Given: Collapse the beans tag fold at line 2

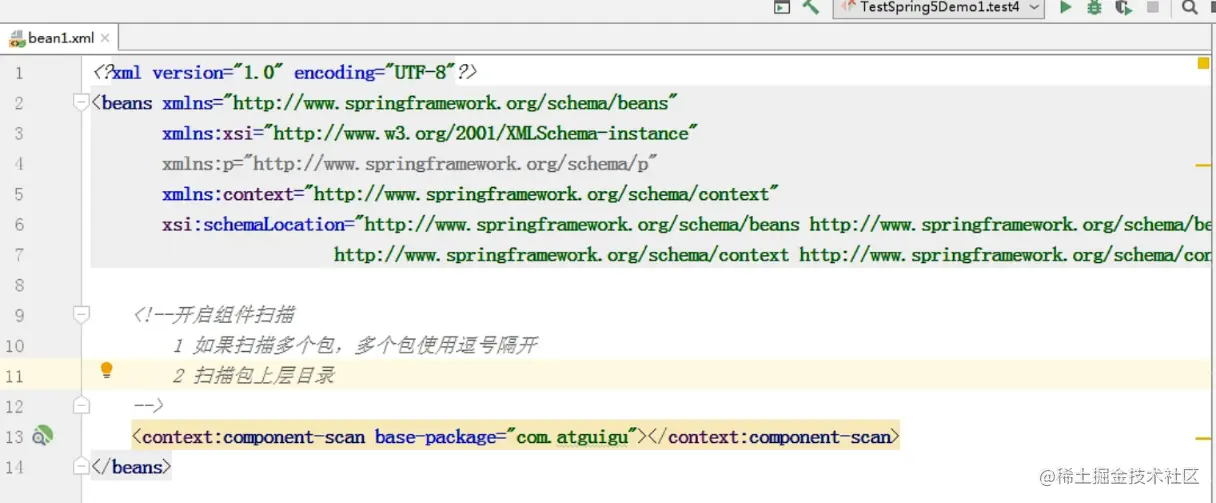Looking at the screenshot, I should [x=81, y=102].
